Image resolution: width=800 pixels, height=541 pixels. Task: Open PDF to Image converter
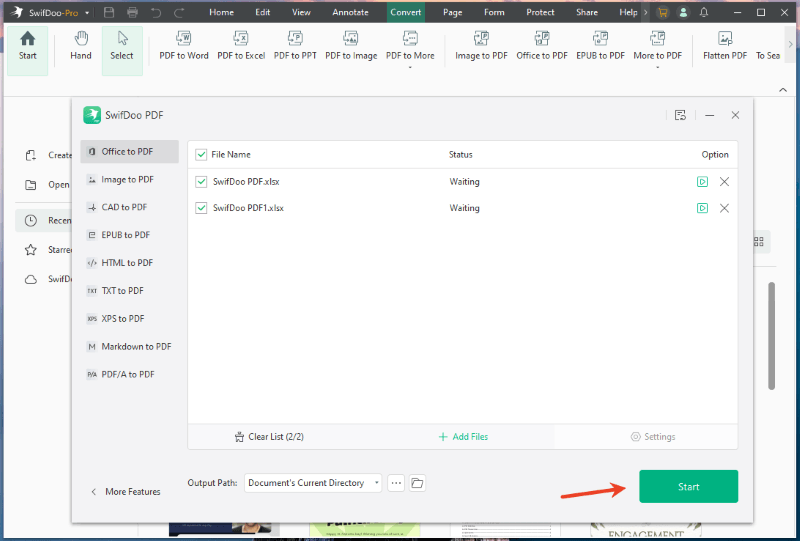coord(351,46)
